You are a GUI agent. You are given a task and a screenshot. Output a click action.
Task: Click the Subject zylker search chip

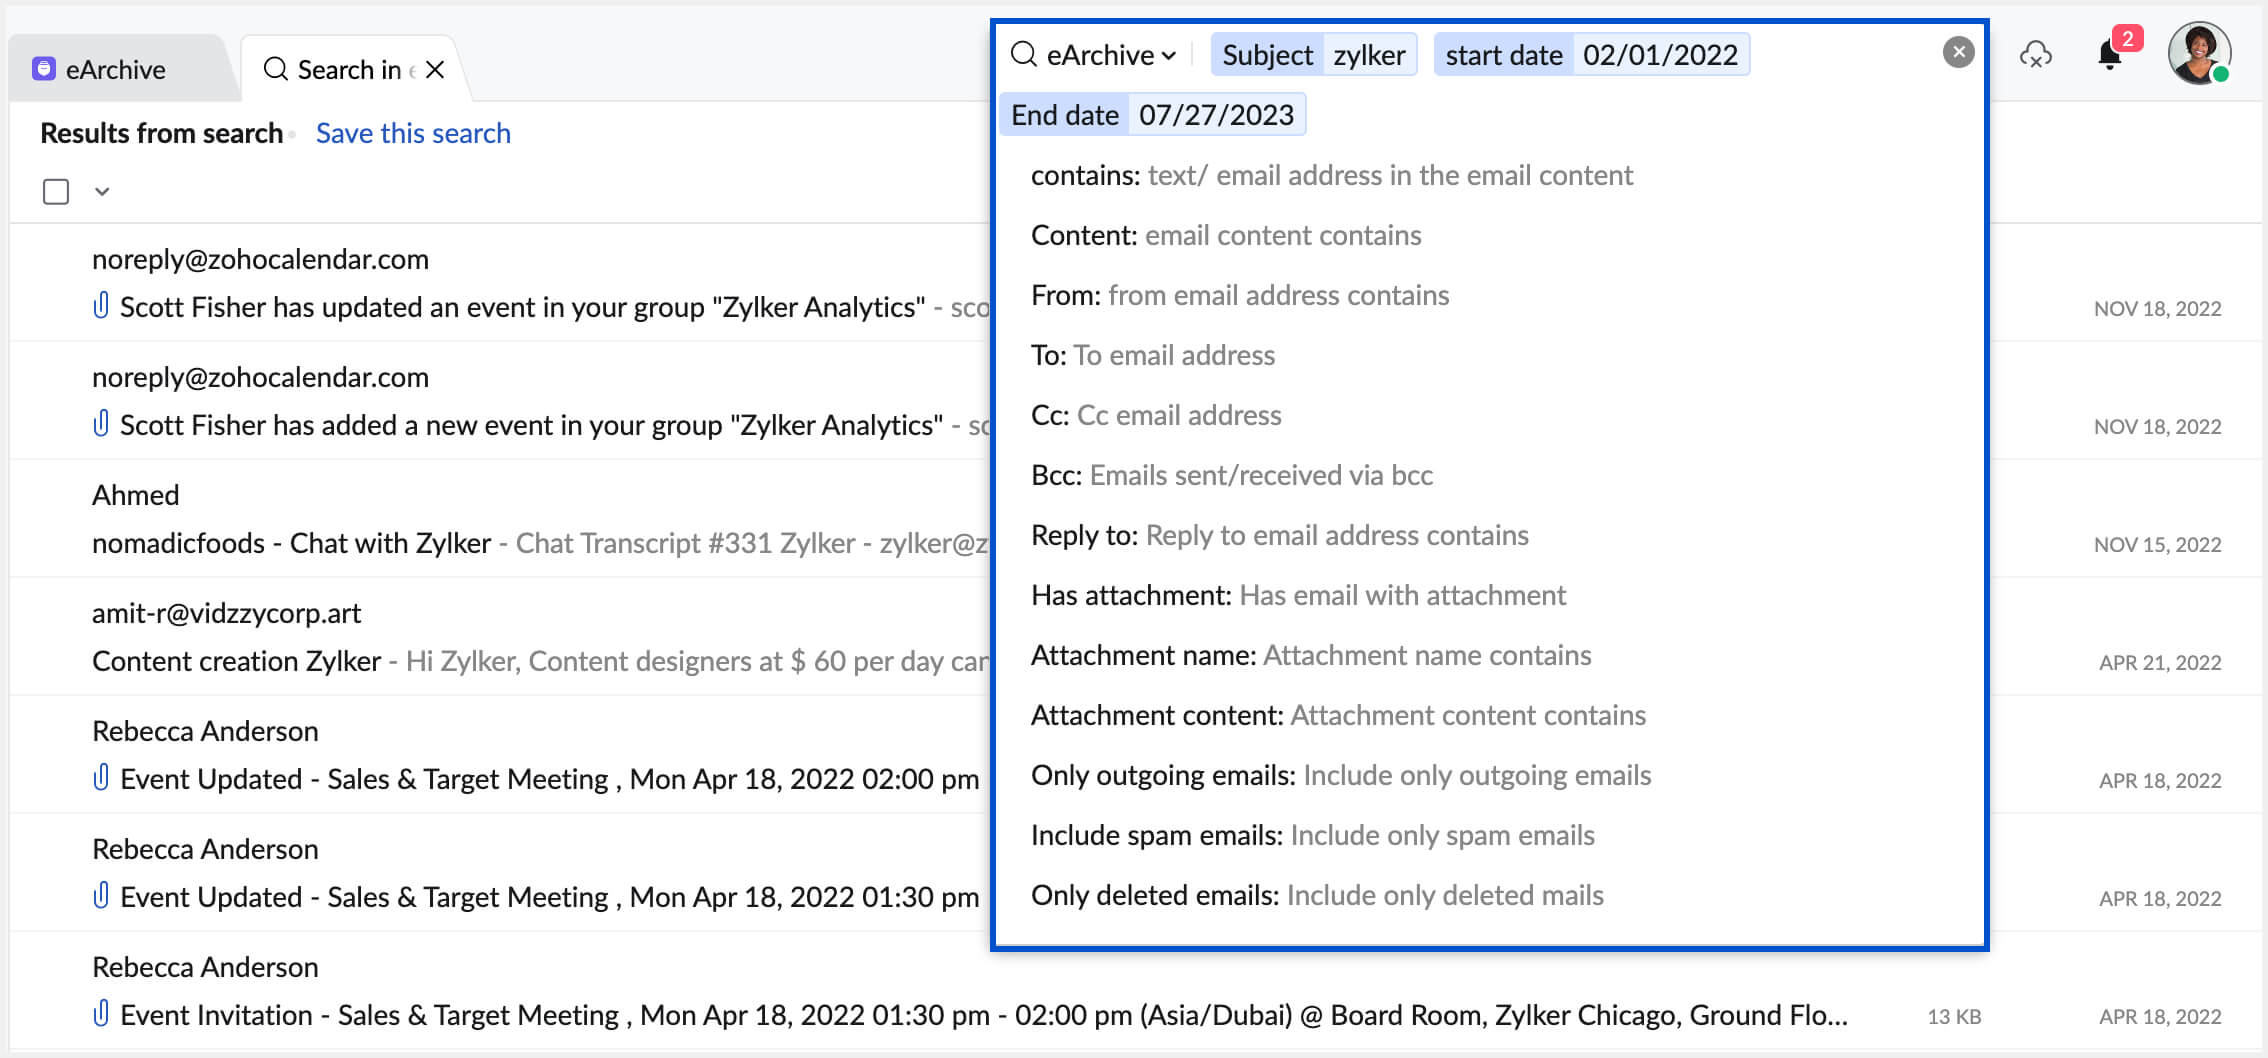1313,55
